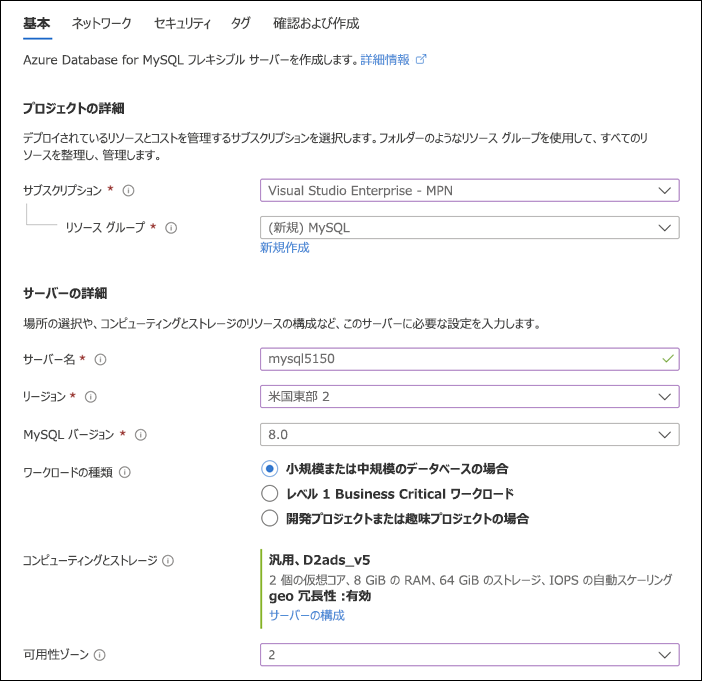Click 新規作成 link under resource group

tap(285, 248)
